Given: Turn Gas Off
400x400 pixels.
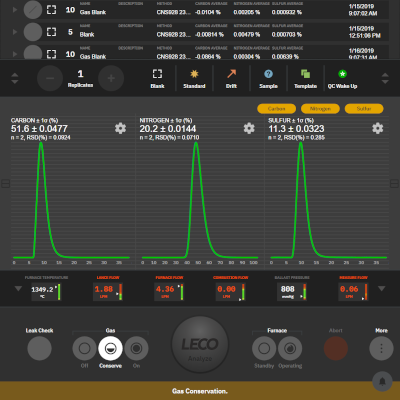Looking at the screenshot, I should 84,348.
